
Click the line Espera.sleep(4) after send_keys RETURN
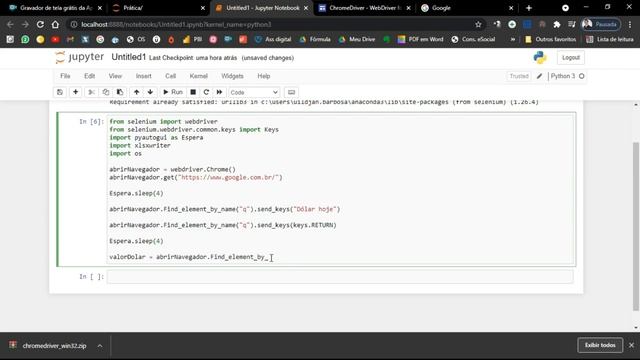click(x=136, y=241)
